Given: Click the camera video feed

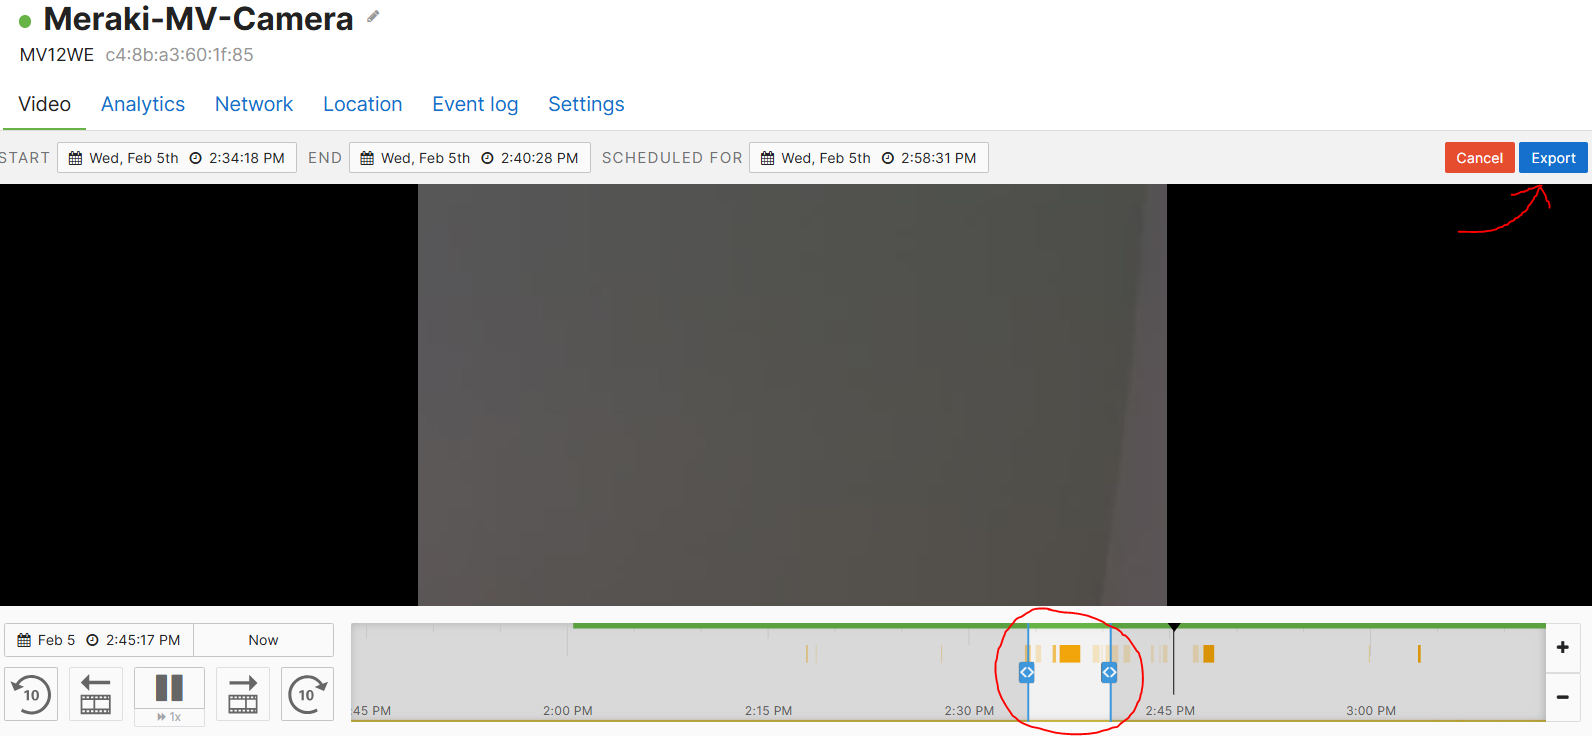Looking at the screenshot, I should pos(792,395).
